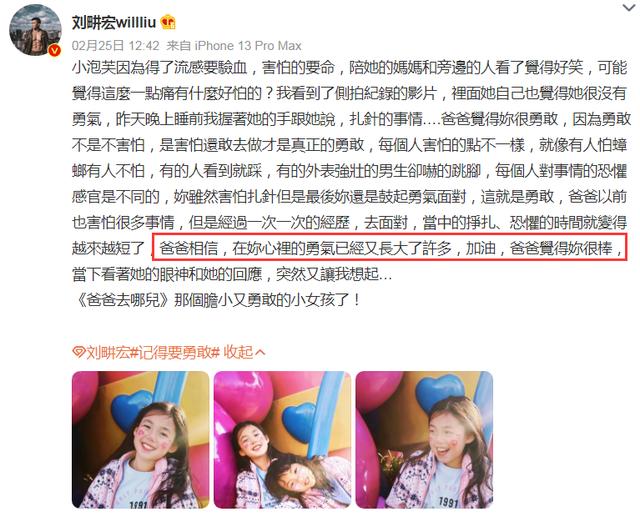
Task: Click the red-highlighted sentence 爸爸相信
Action: click(x=390, y=247)
